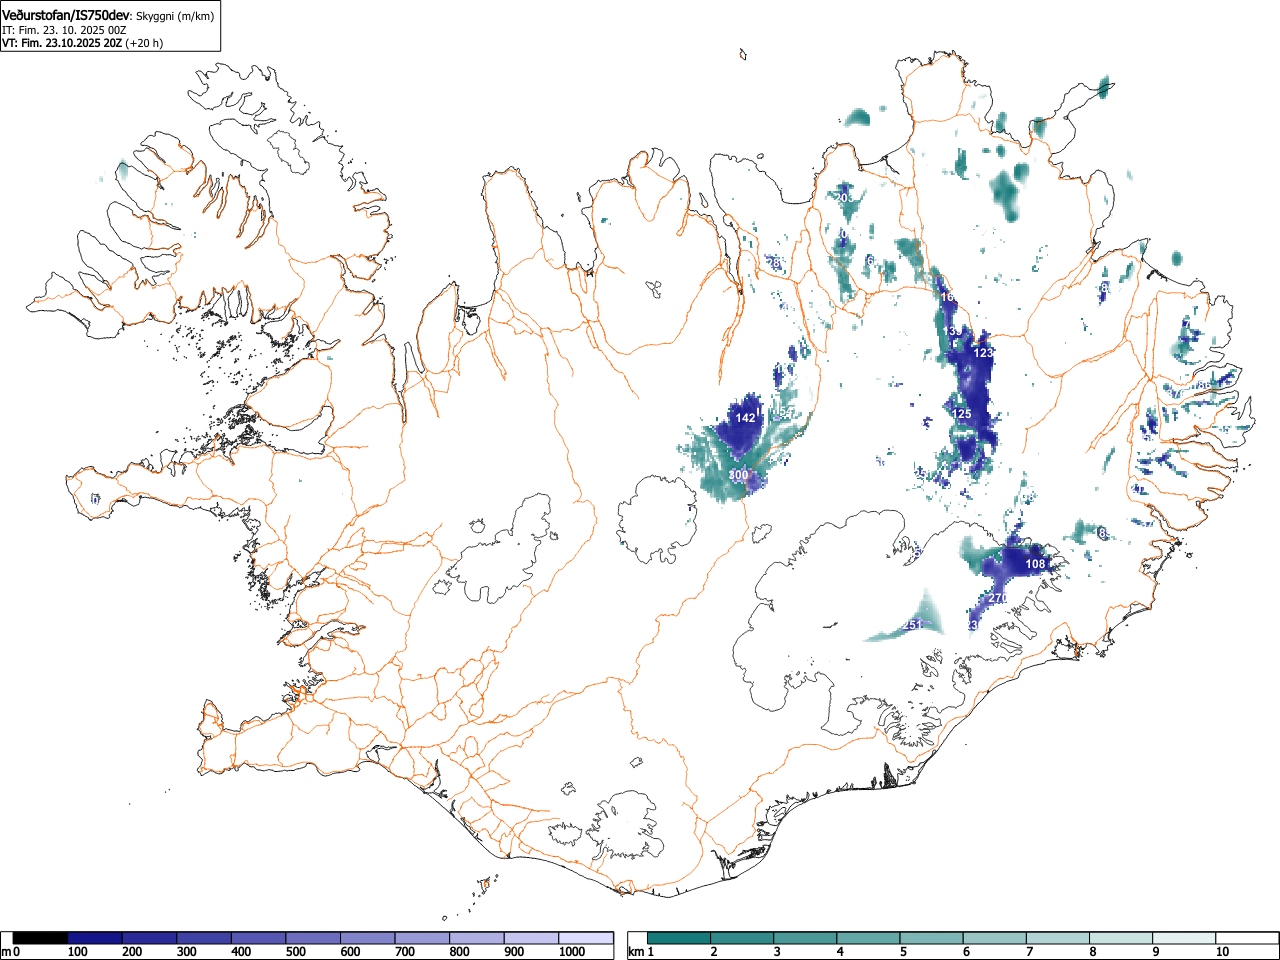Image resolution: width=1280 pixels, height=960 pixels.
Task: Pick the pale swatch between 8 and 9 km
Action: (1121, 938)
